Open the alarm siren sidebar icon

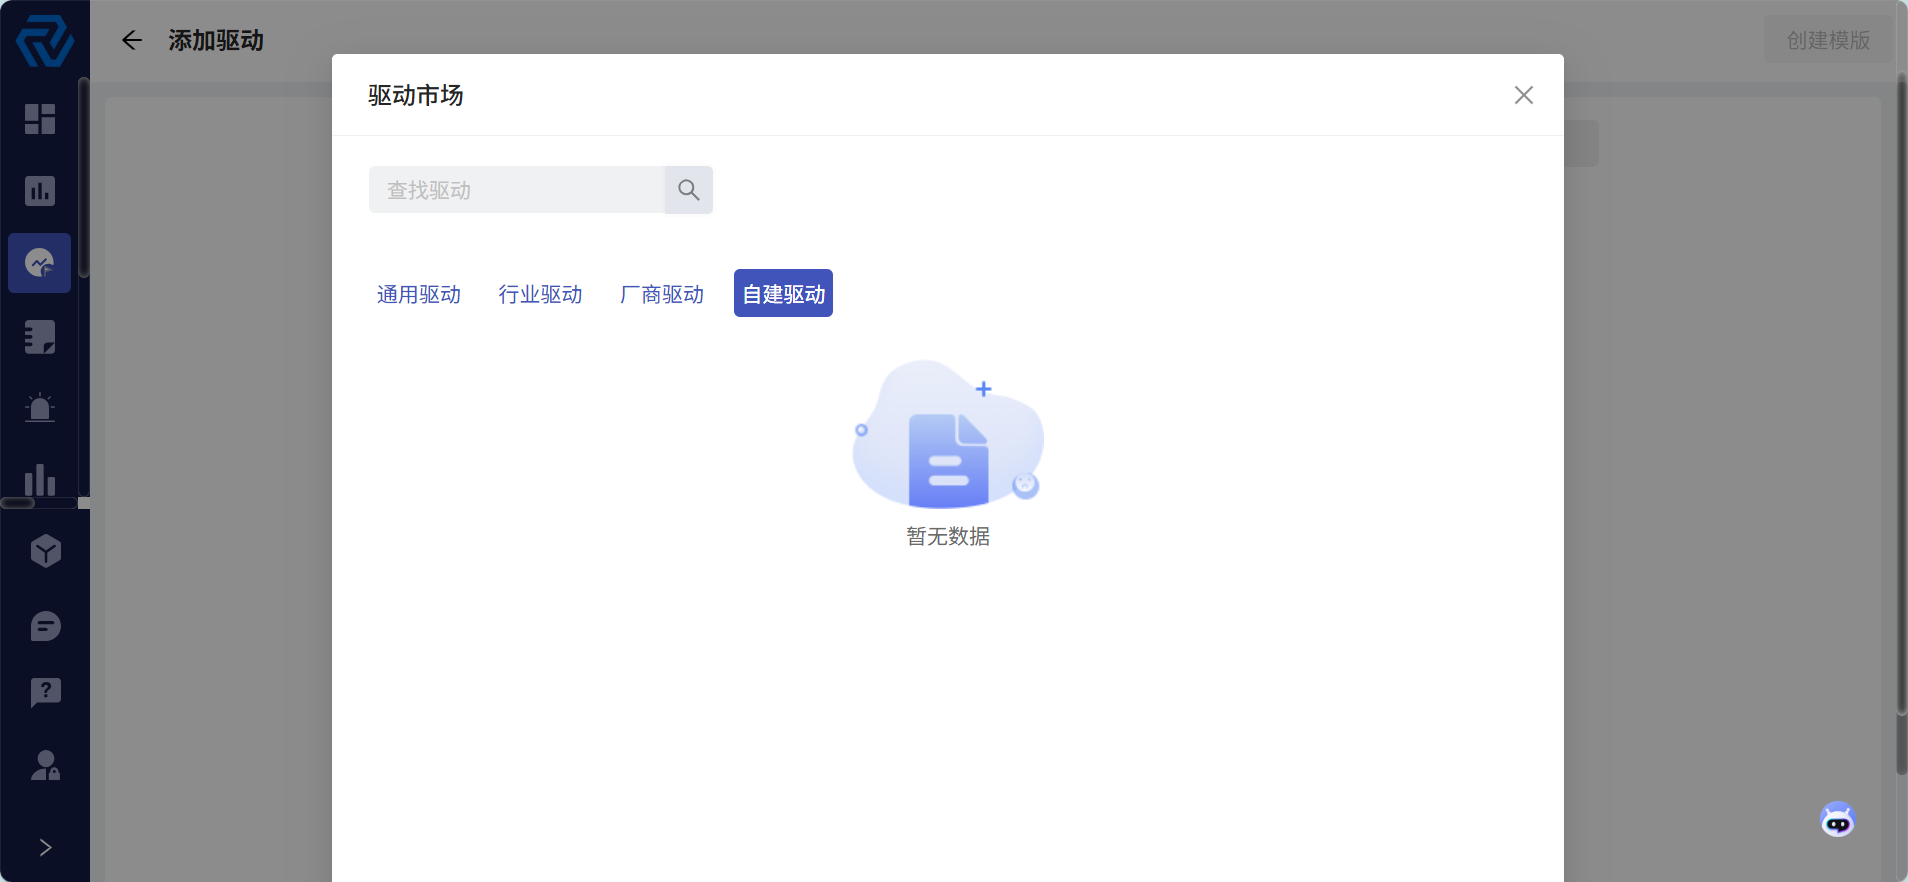coord(40,408)
